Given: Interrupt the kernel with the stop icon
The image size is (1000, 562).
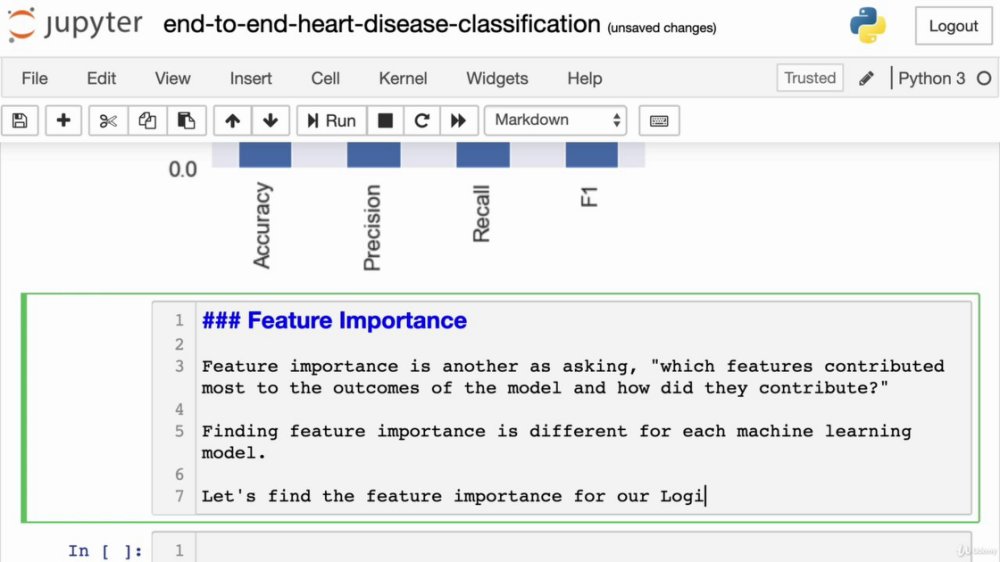Looking at the screenshot, I should (x=385, y=121).
